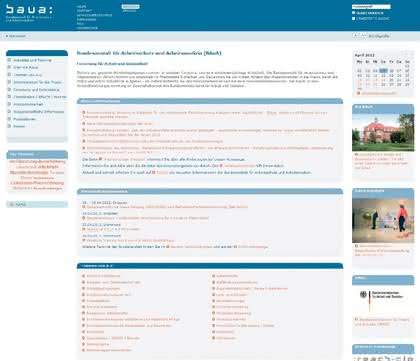Select the highlighted language option in the header

130,7
